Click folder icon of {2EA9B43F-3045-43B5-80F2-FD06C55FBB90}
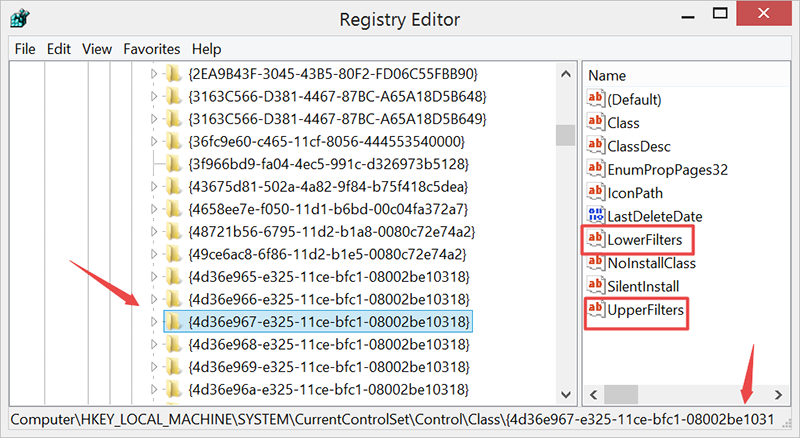This screenshot has height=438, width=800. (x=173, y=74)
